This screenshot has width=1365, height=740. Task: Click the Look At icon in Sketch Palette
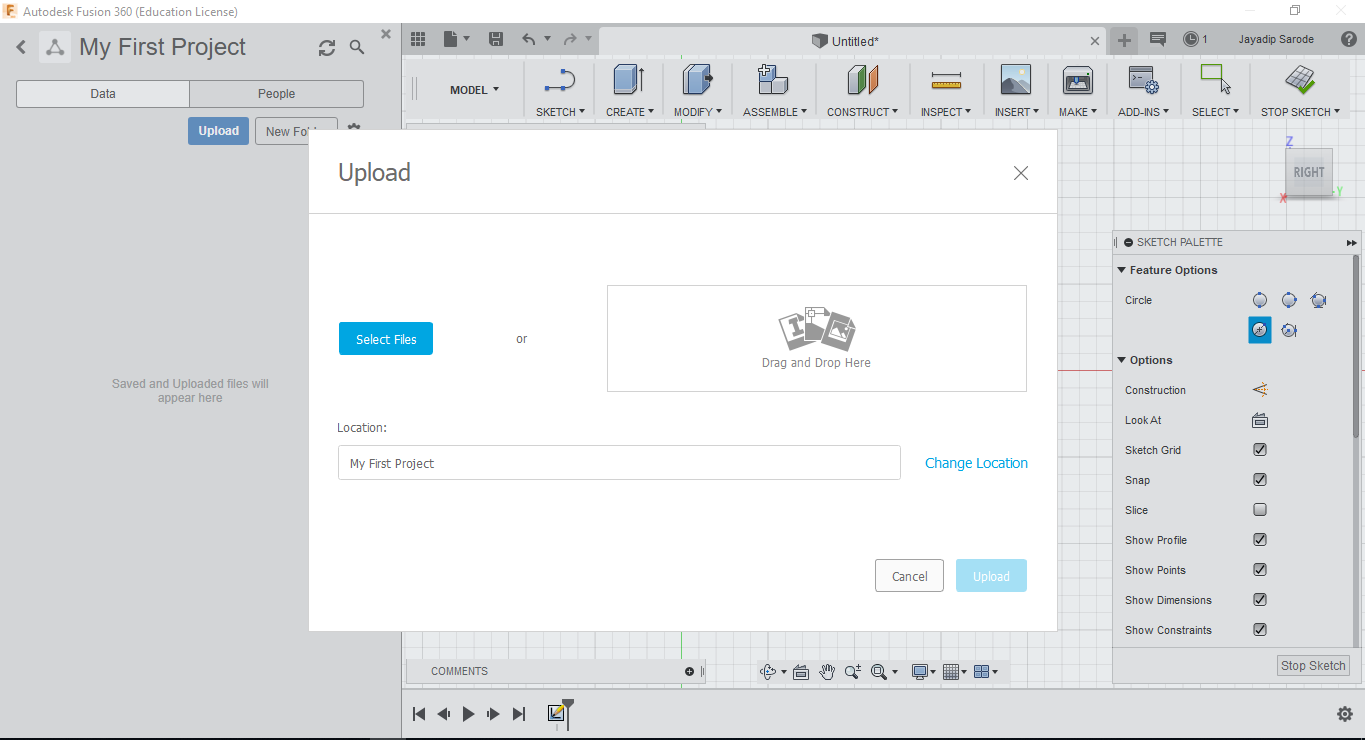(1260, 420)
